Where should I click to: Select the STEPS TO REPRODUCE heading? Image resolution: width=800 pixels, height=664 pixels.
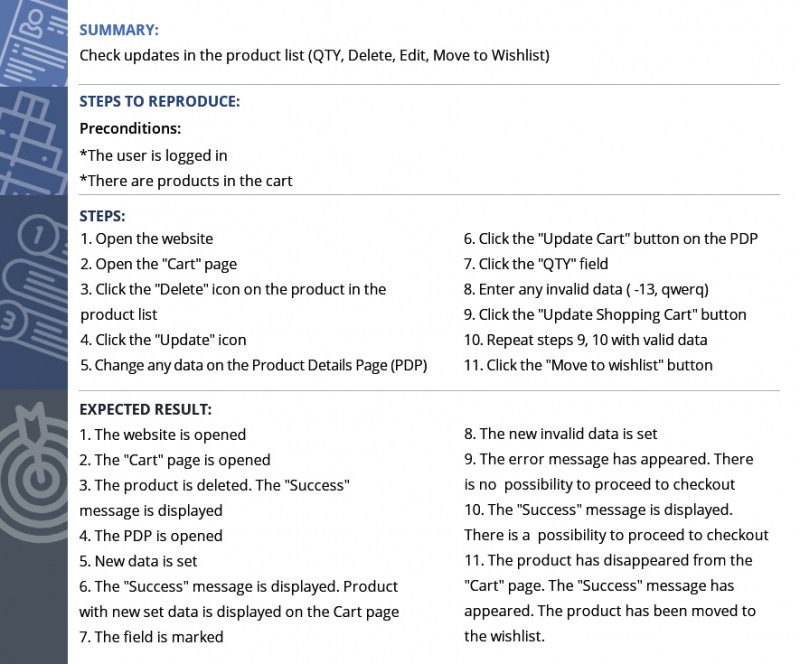point(160,102)
